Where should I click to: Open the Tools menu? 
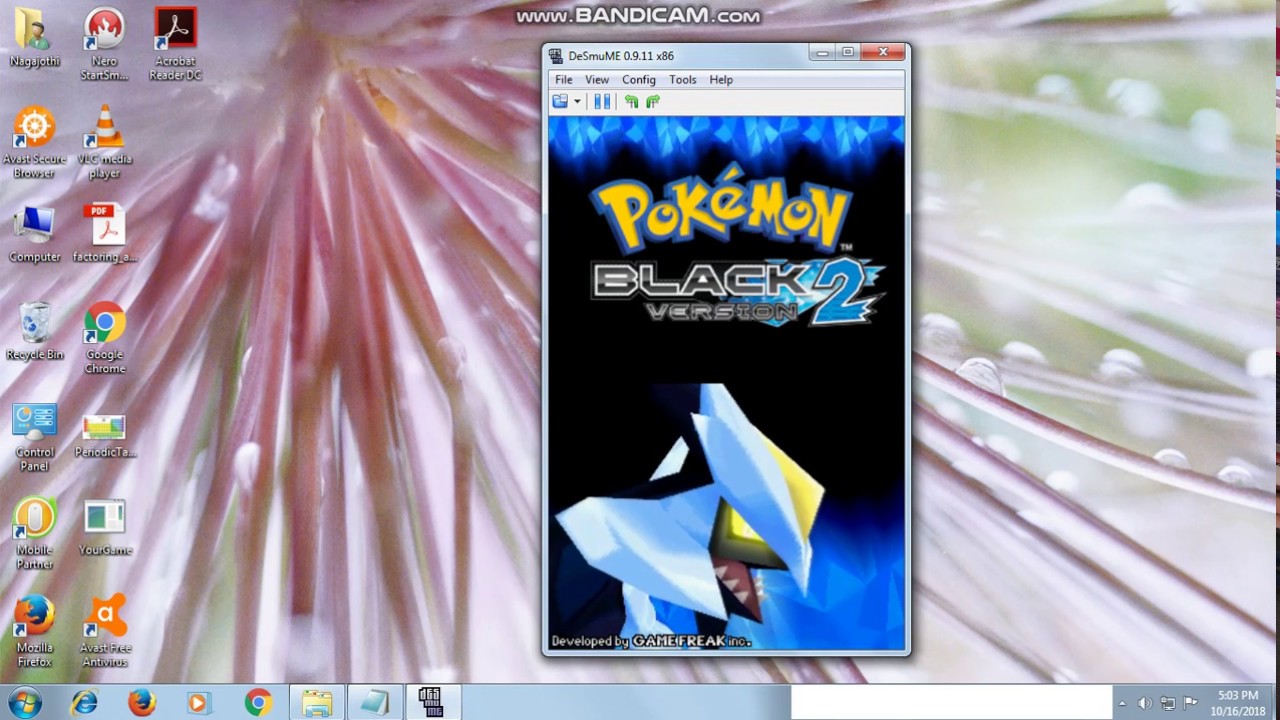683,80
